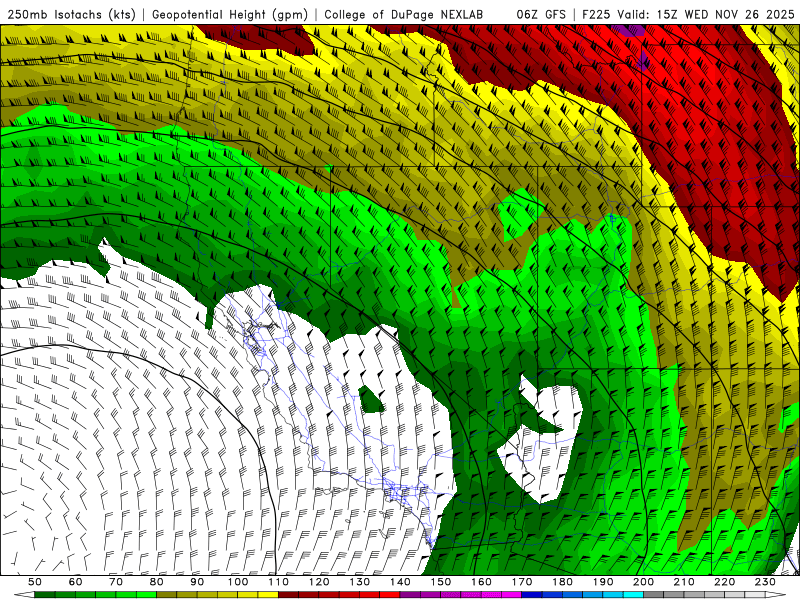Image resolution: width=800 pixels, height=600 pixels.
Task: Click the legend value '130'
Action: pyautogui.click(x=360, y=582)
